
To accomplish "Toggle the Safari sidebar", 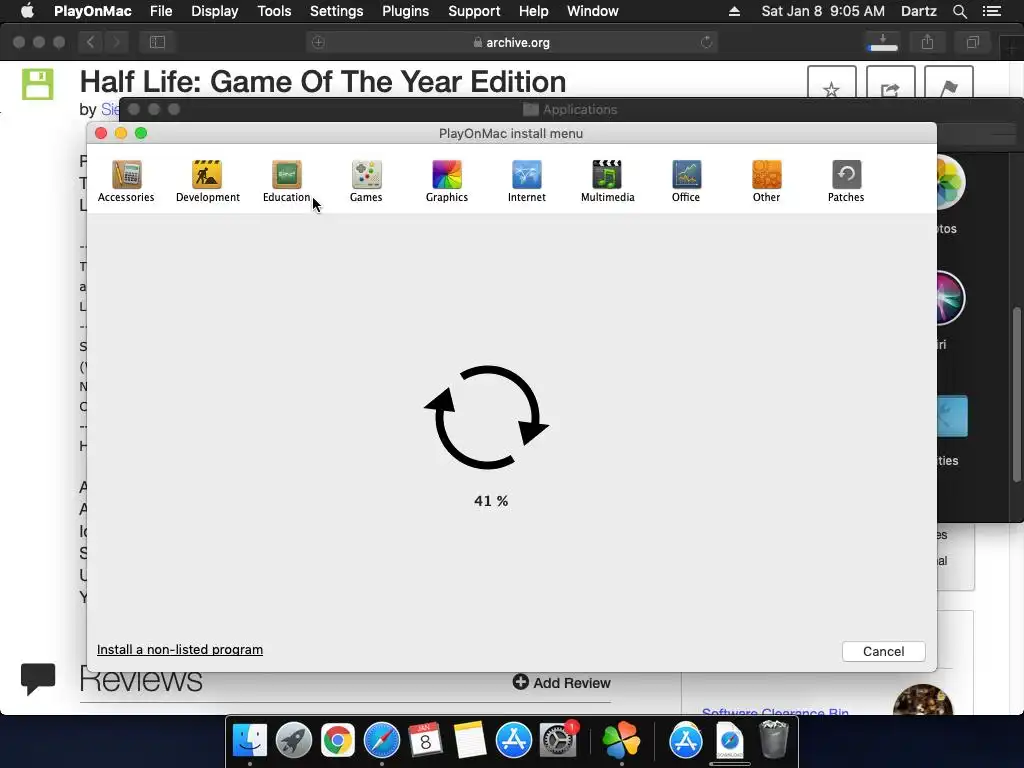I will (157, 42).
